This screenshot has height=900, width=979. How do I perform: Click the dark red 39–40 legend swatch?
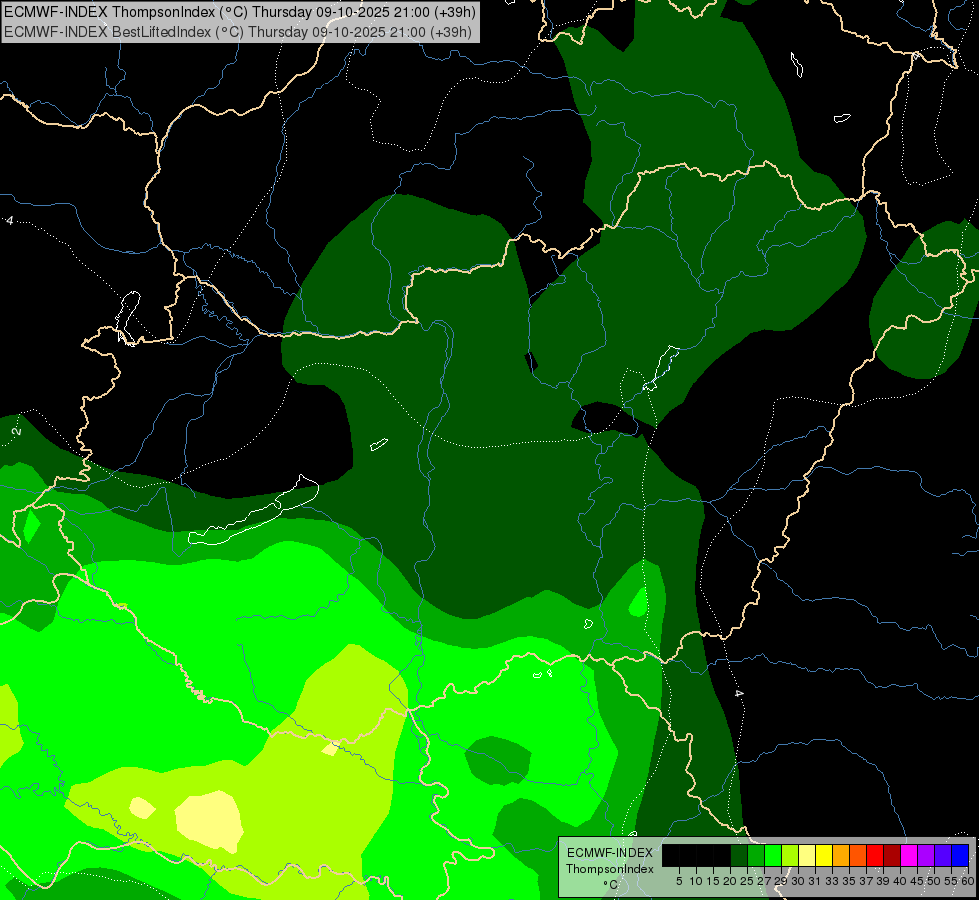[x=892, y=855]
